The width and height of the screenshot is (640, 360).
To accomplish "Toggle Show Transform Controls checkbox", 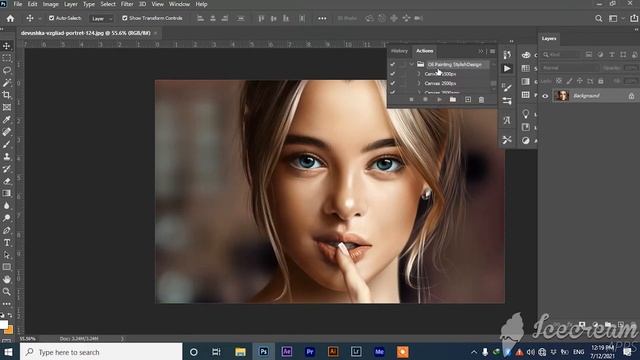I will click(x=125, y=18).
